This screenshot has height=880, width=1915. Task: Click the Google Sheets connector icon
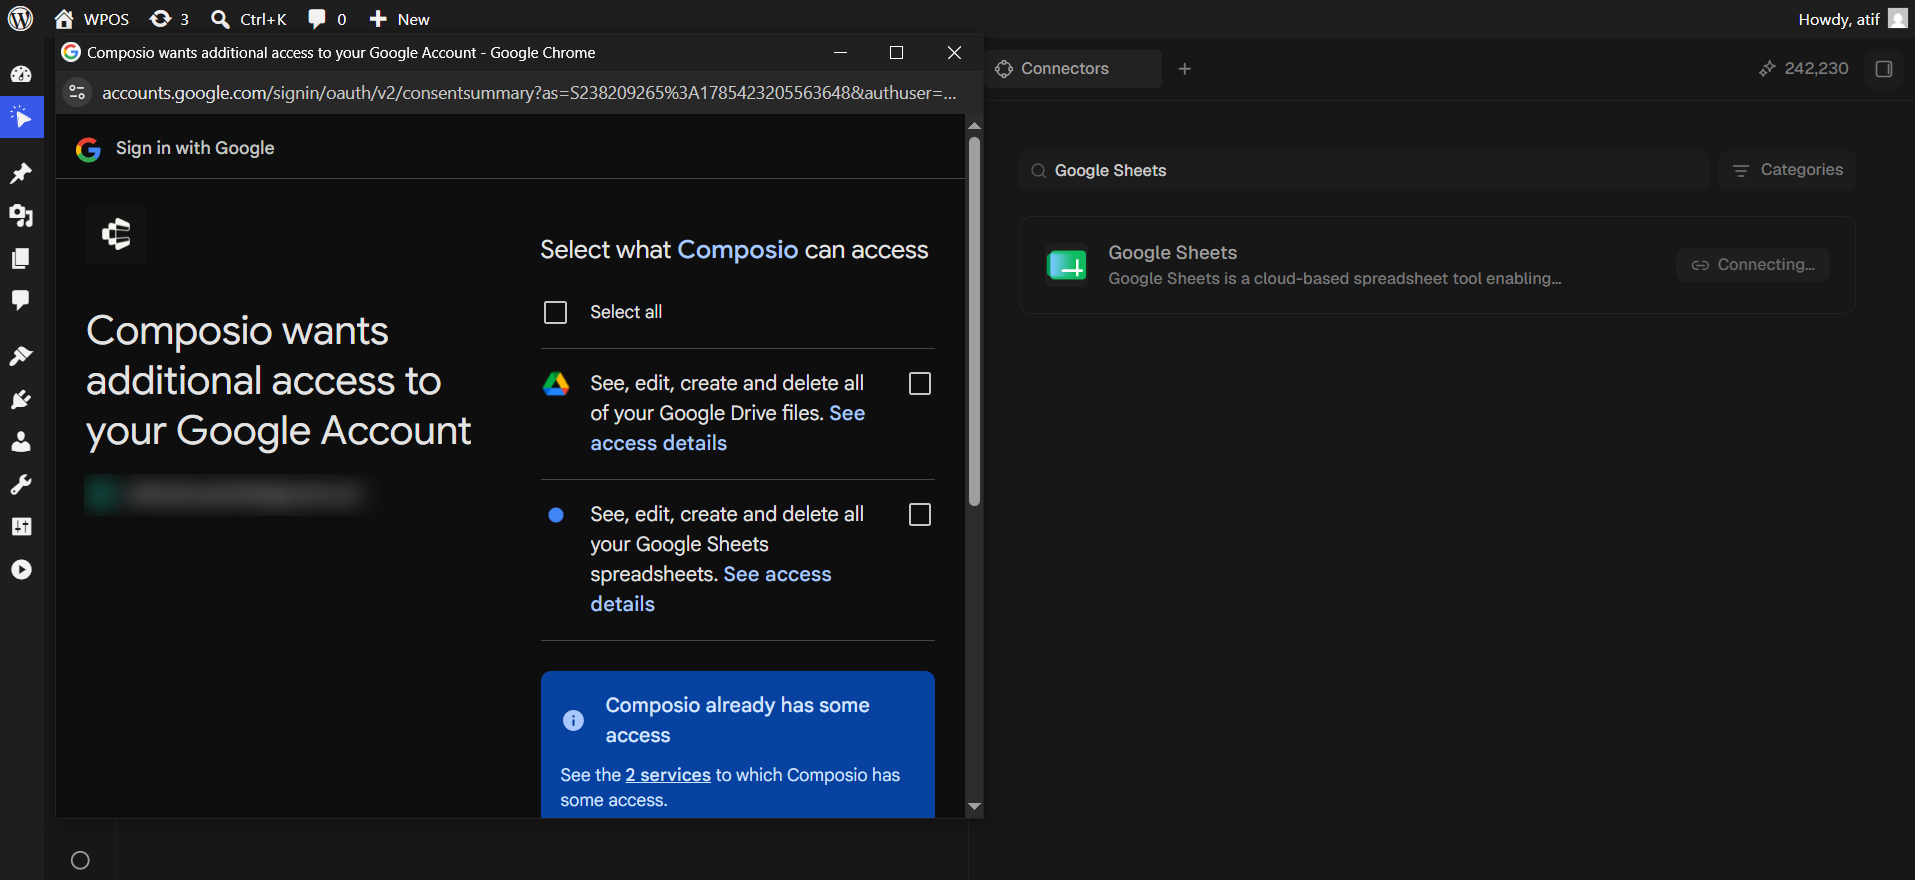[1066, 265]
